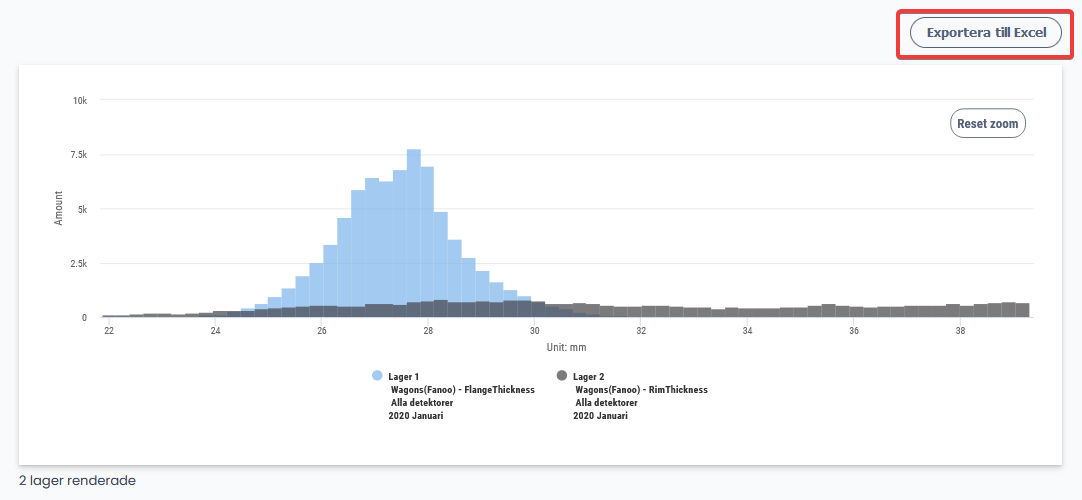Click the '2 lager renderade' status text
The height and width of the screenshot is (500, 1082).
(77, 481)
